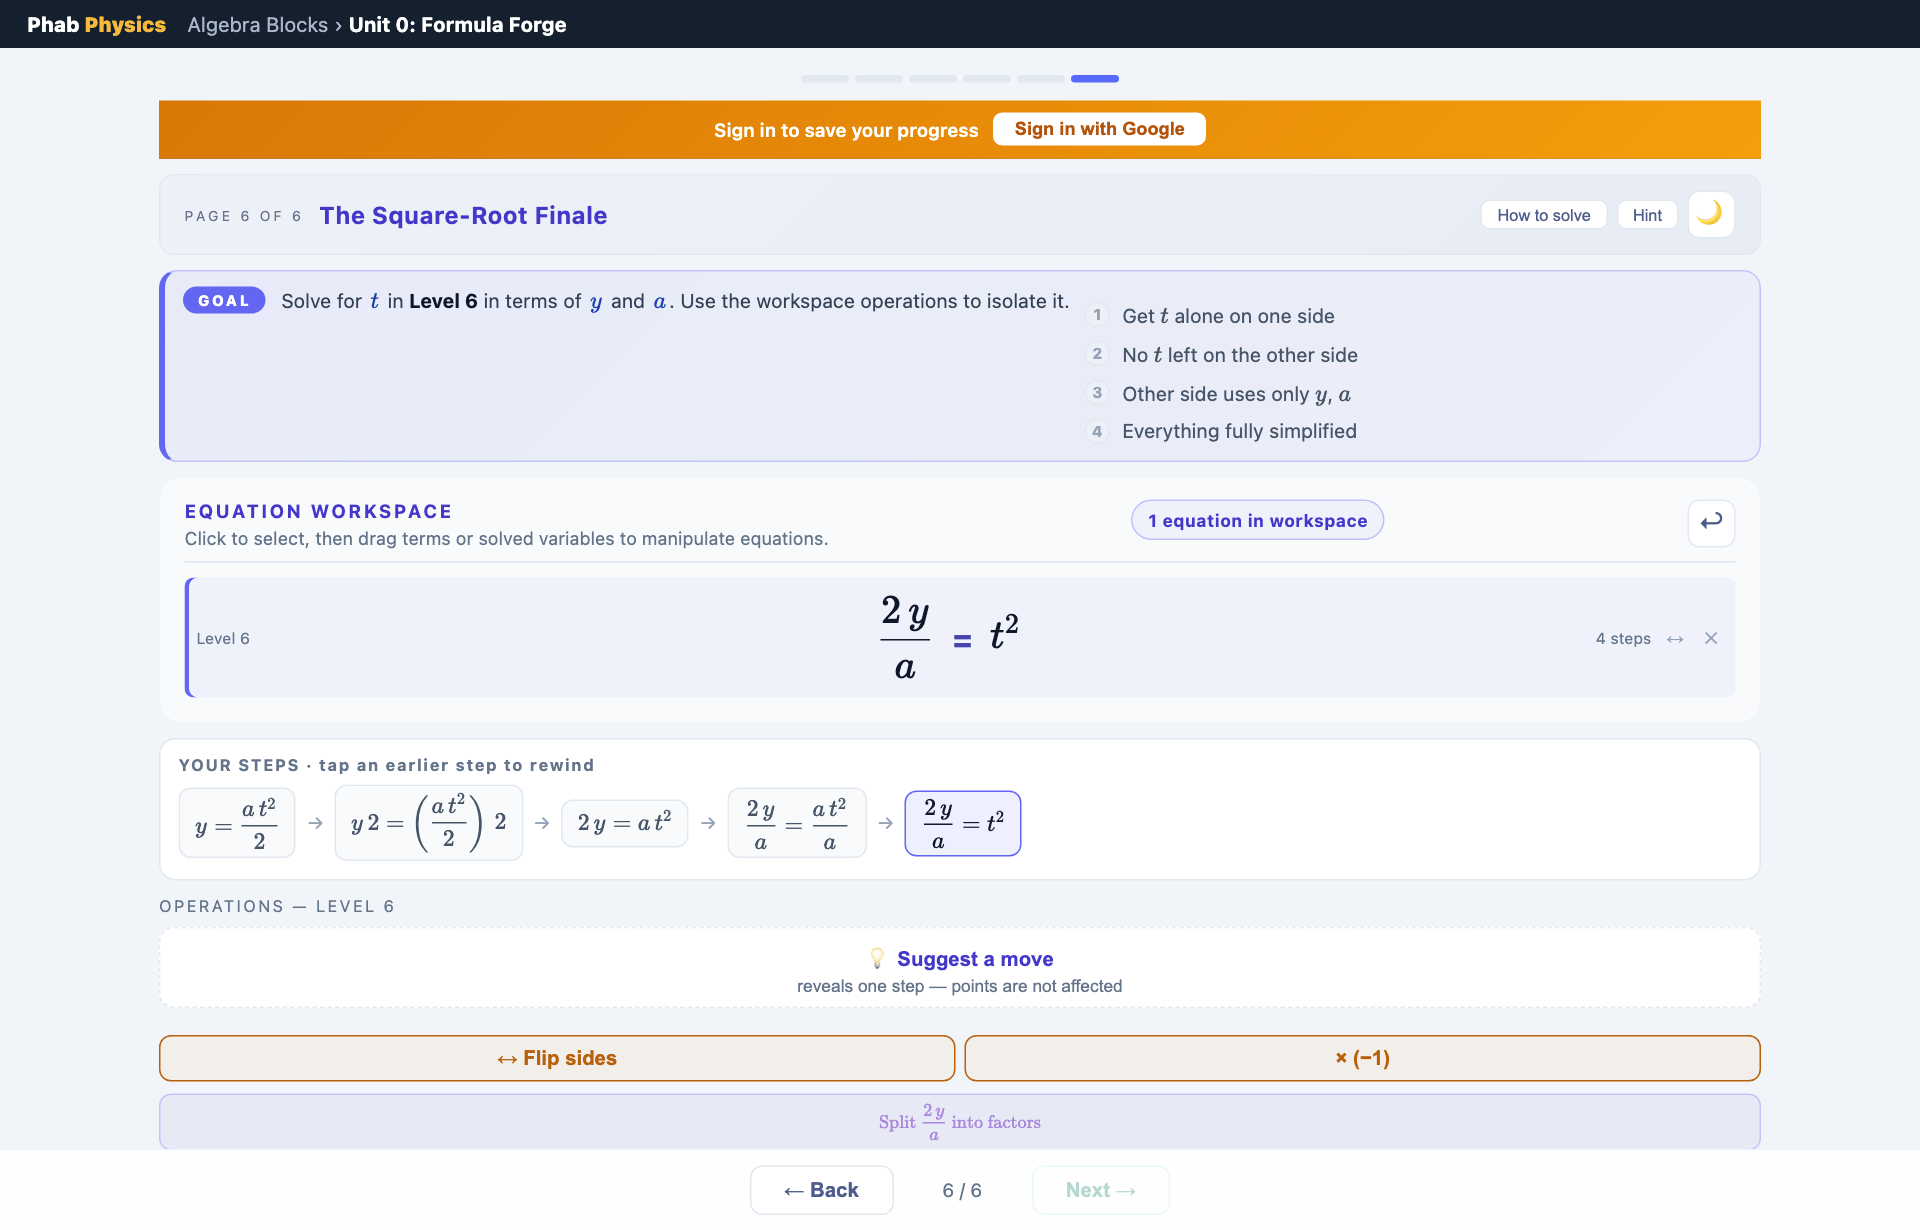Click the undo arrow in Equation Workspace
The image size is (1920, 1230).
(x=1711, y=522)
